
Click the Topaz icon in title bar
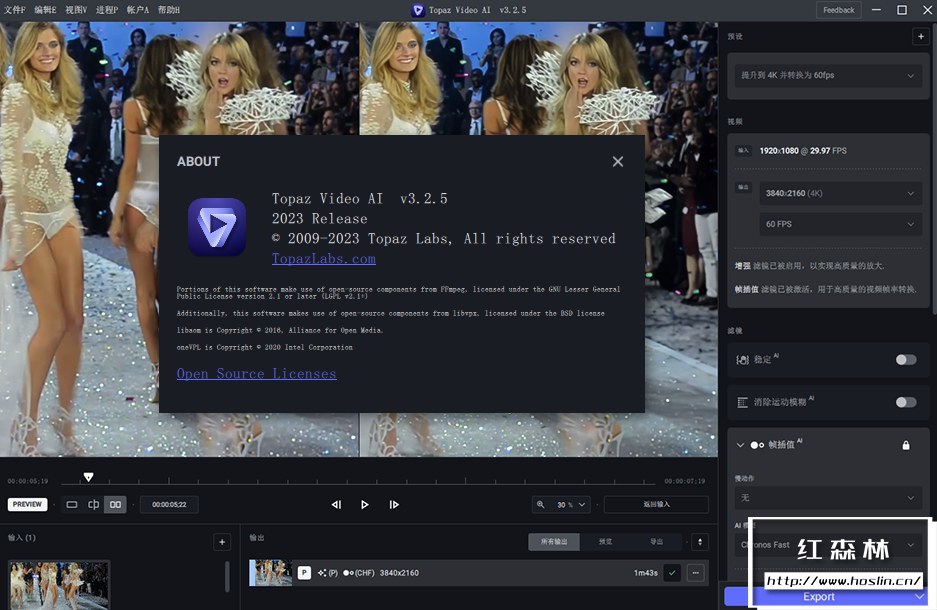point(418,10)
